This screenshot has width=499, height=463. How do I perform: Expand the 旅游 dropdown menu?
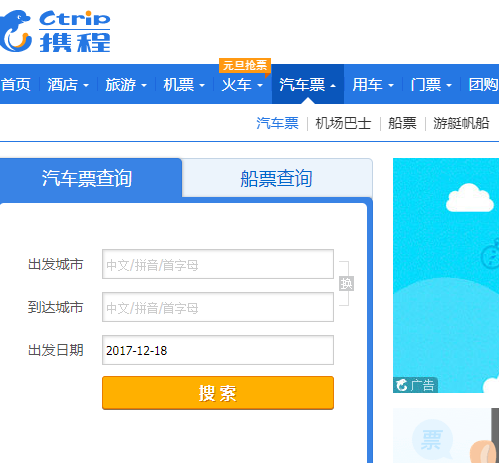tap(126, 84)
